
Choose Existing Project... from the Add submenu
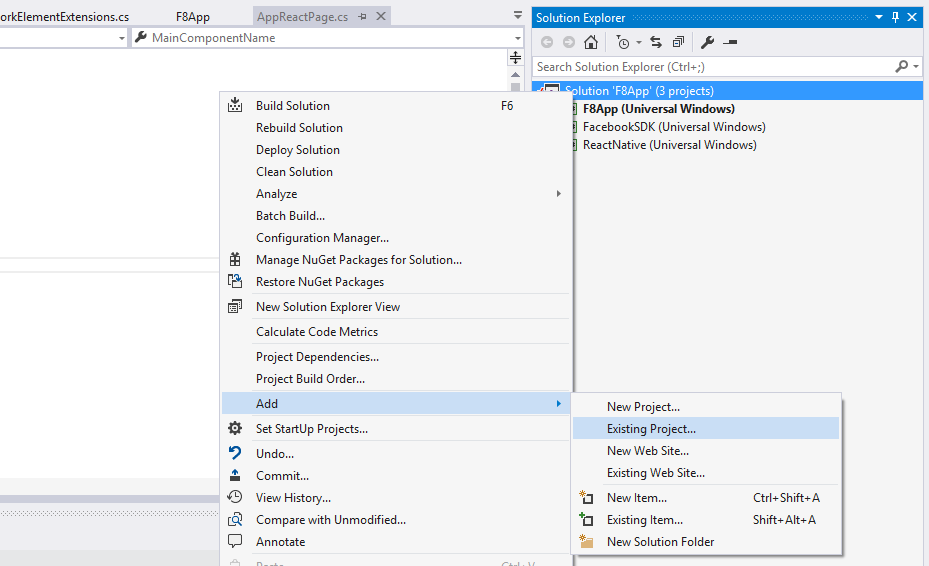(651, 429)
